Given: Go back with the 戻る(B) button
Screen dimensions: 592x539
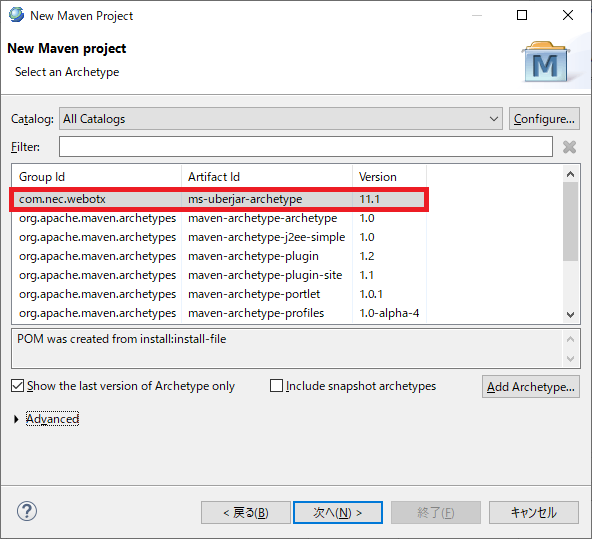Looking at the screenshot, I should [x=246, y=513].
